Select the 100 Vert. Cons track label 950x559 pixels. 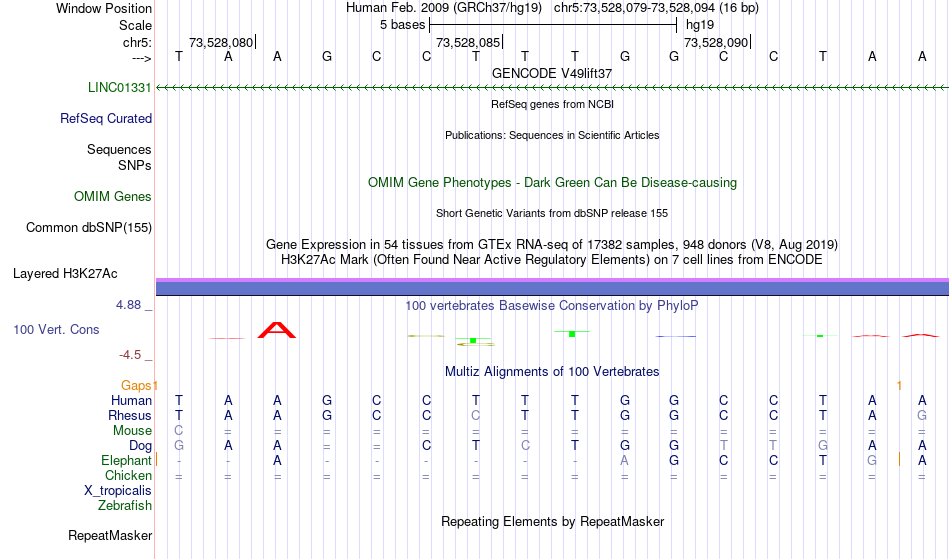56,329
